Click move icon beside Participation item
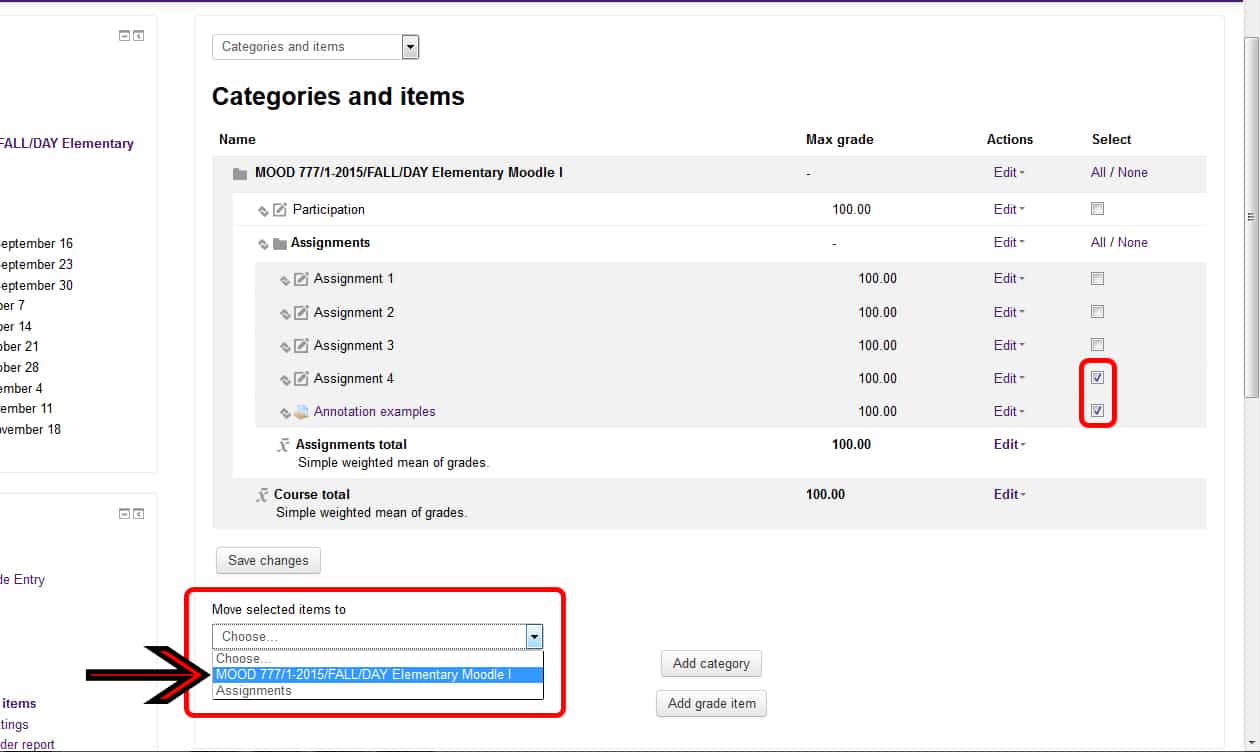1260x752 pixels. [x=264, y=211]
